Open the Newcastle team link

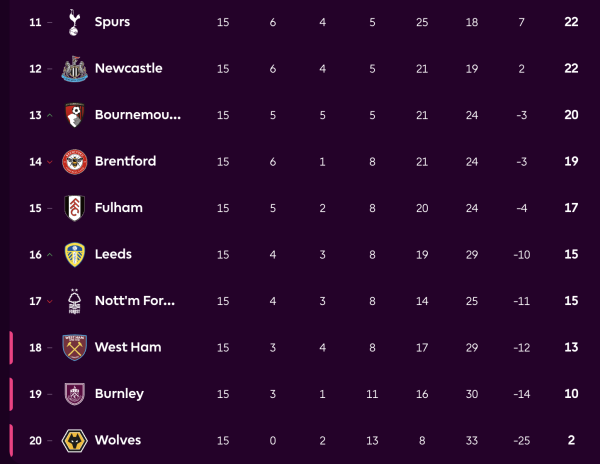click(128, 69)
